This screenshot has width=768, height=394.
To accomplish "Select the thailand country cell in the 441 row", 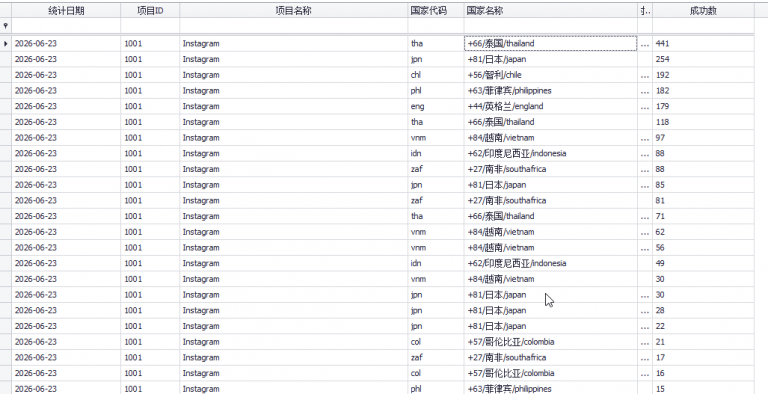I will (x=551, y=44).
